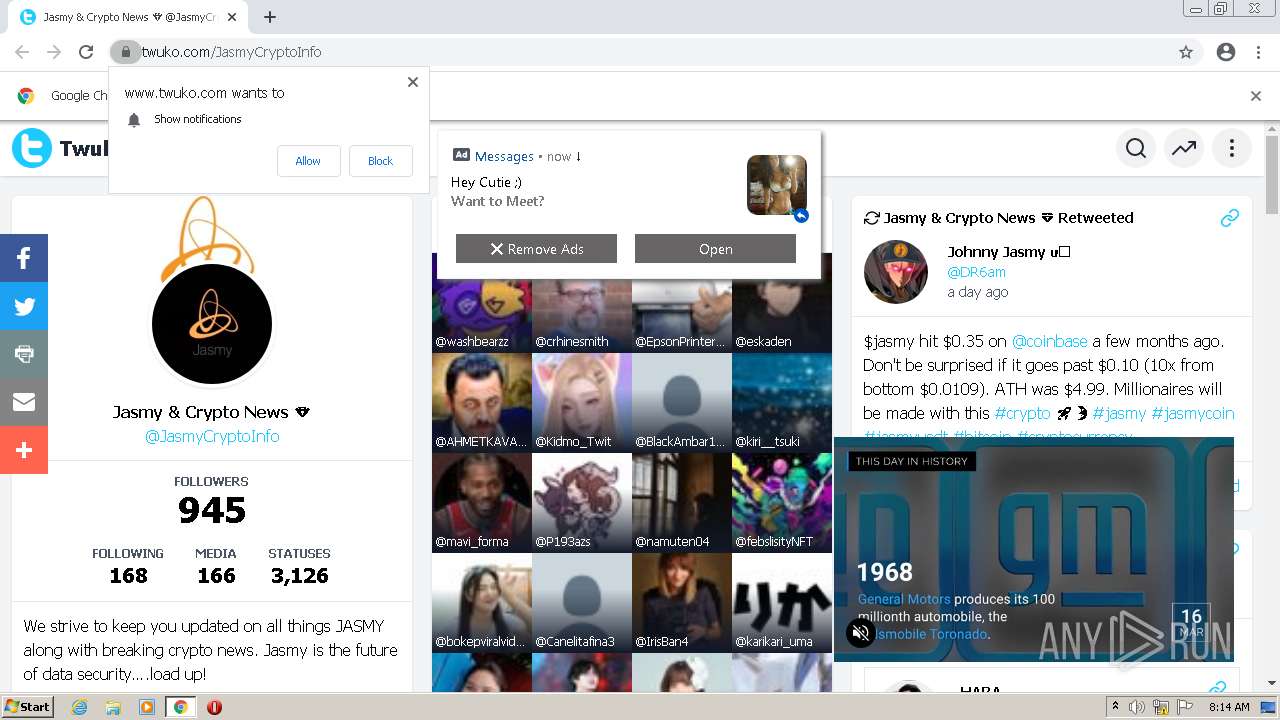Click the Twitter share icon
Image resolution: width=1280 pixels, height=720 pixels.
(x=24, y=306)
